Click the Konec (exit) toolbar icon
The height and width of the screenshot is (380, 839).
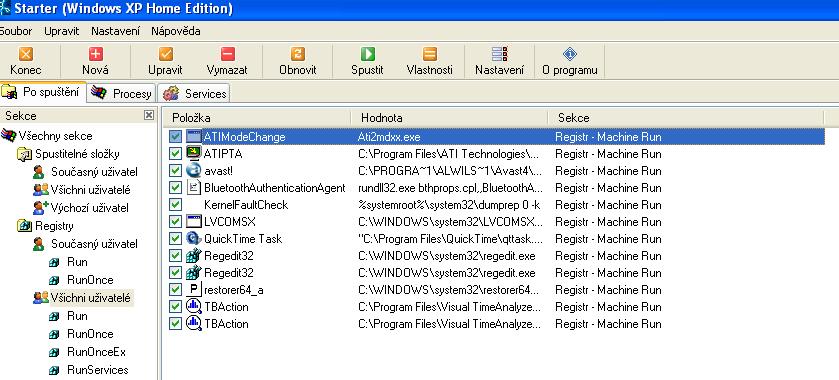point(26,54)
